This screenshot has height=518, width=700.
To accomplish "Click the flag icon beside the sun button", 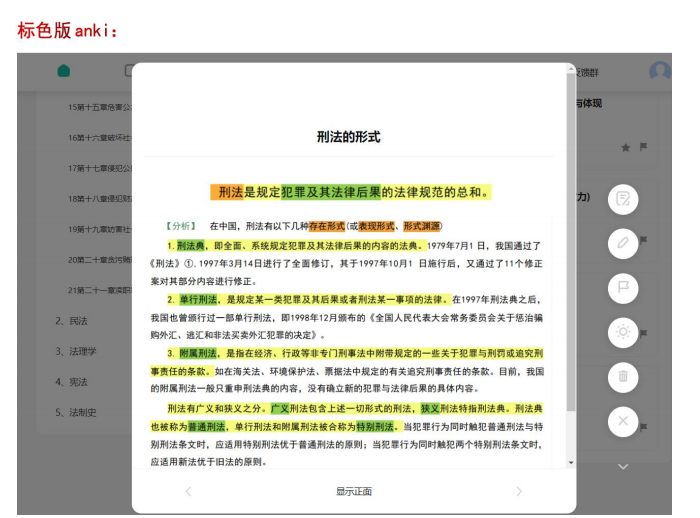I will click(x=643, y=334).
